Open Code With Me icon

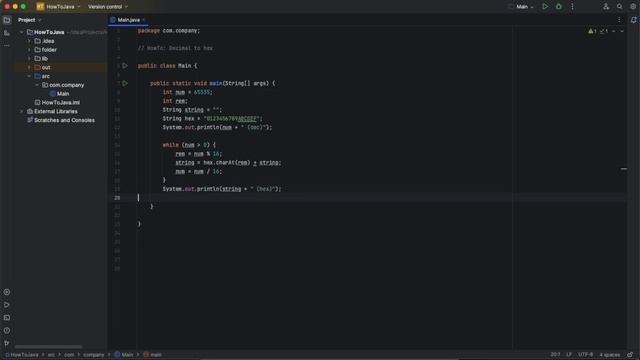606,7
